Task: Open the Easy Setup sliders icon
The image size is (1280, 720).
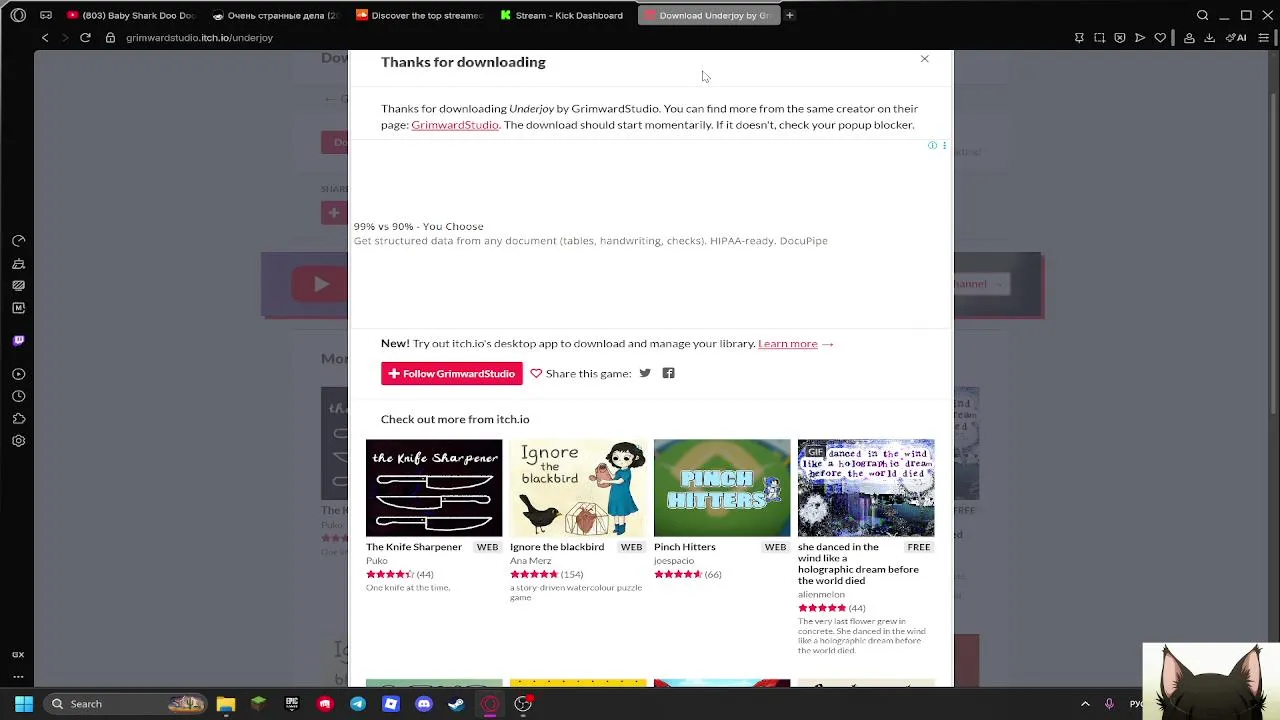Action: pyautogui.click(x=1265, y=38)
